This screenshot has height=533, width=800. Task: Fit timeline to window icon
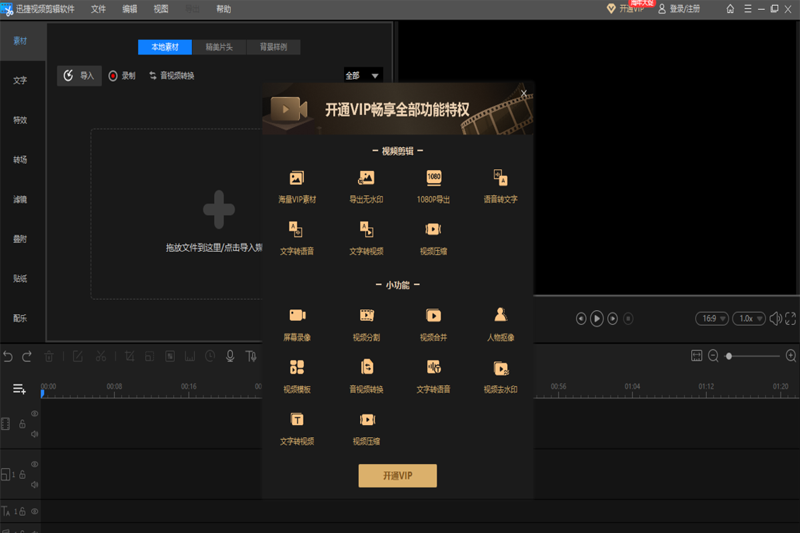pos(696,356)
